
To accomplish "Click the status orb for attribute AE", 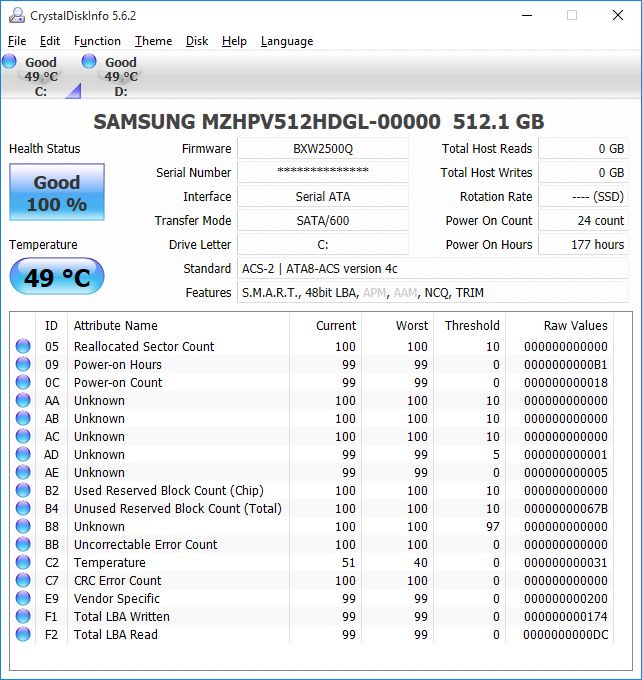I will [23, 472].
